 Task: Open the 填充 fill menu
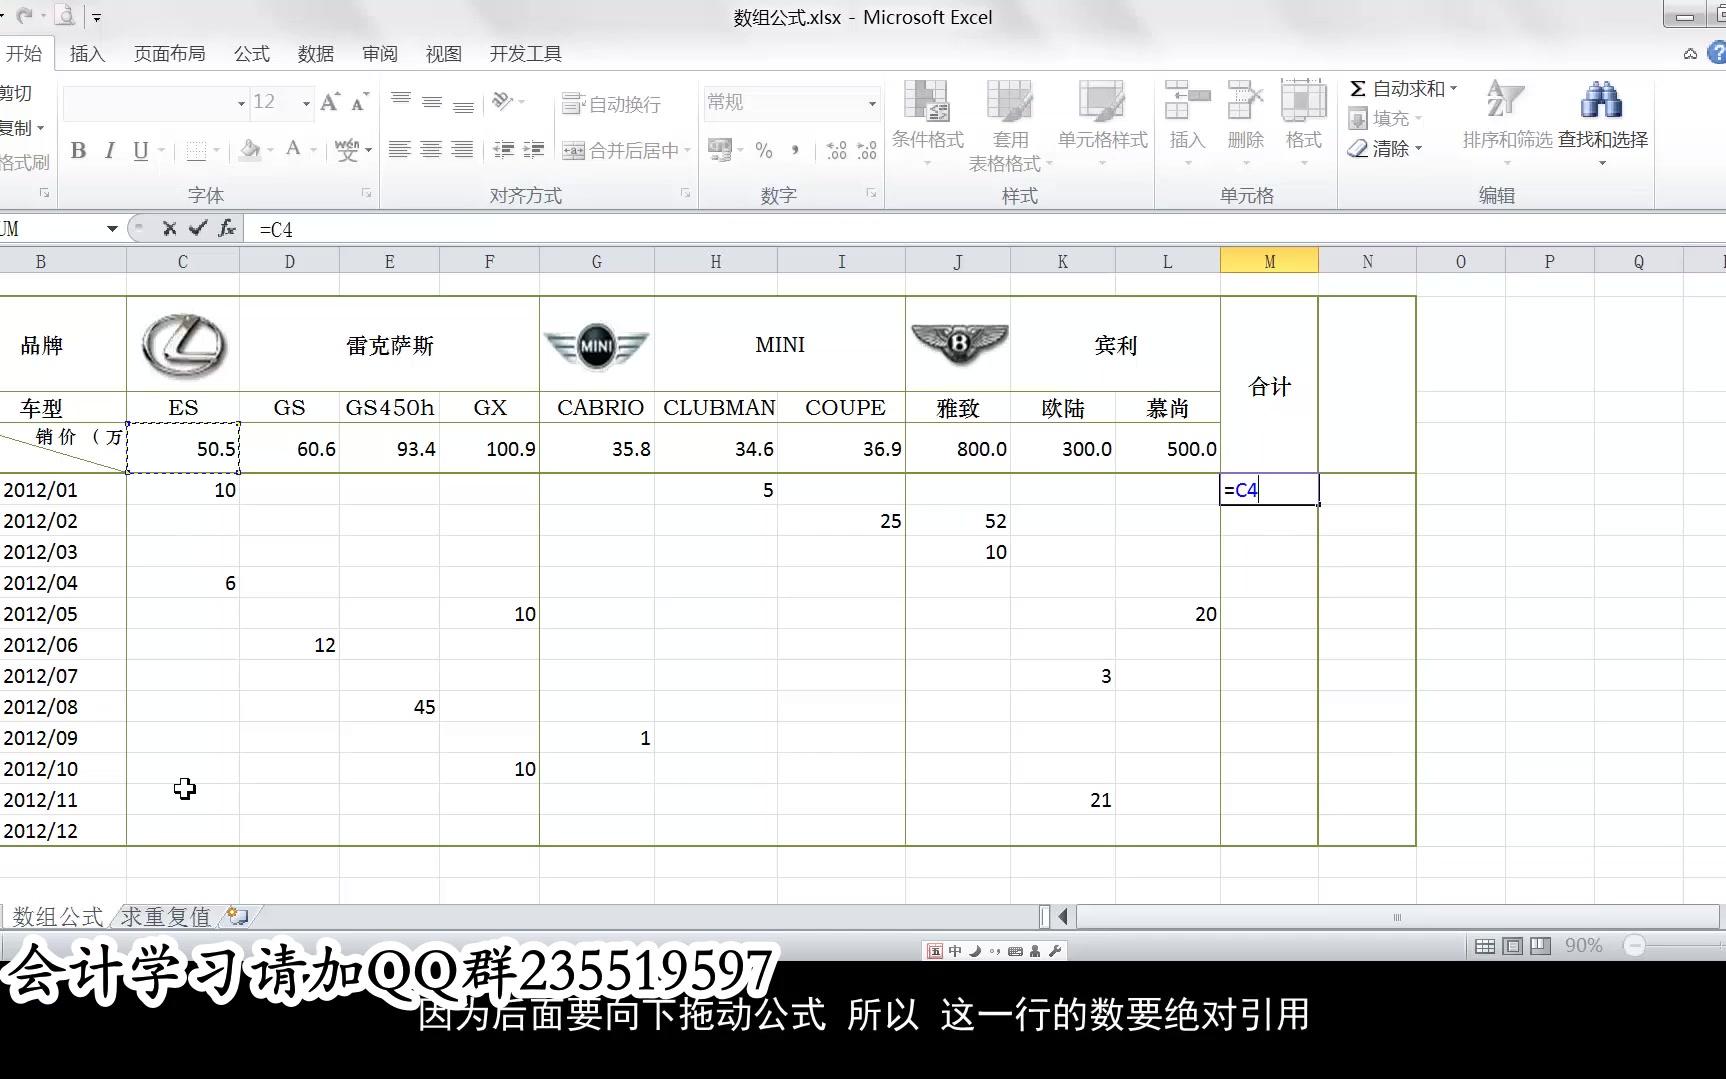pos(1385,119)
